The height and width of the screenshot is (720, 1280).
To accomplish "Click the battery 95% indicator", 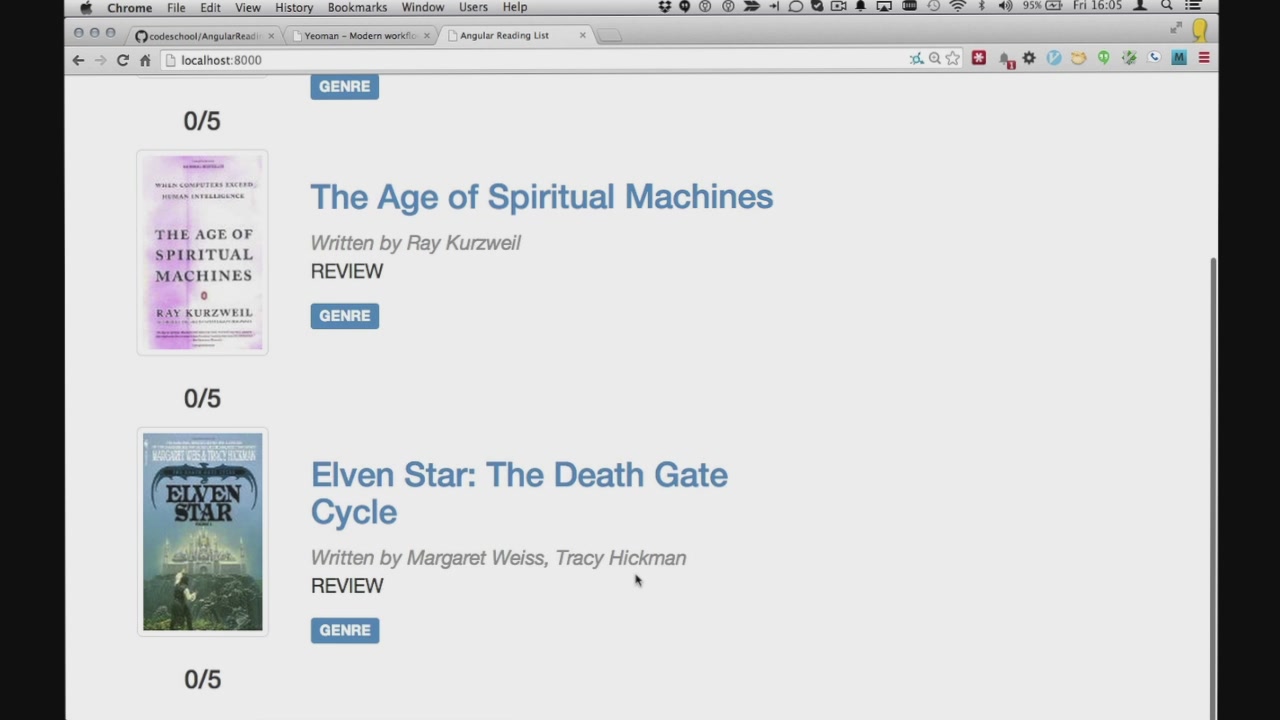I will [1041, 7].
